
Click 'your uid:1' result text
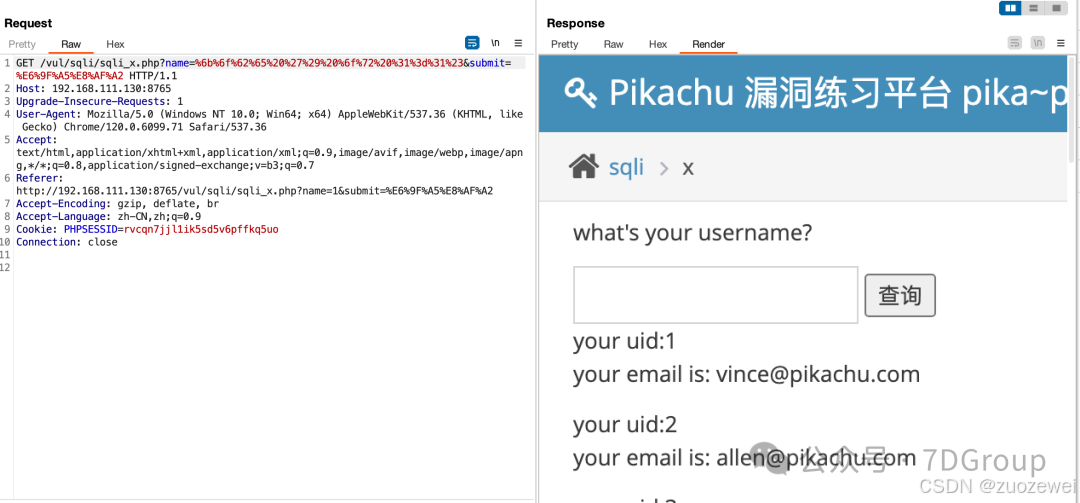pos(625,342)
